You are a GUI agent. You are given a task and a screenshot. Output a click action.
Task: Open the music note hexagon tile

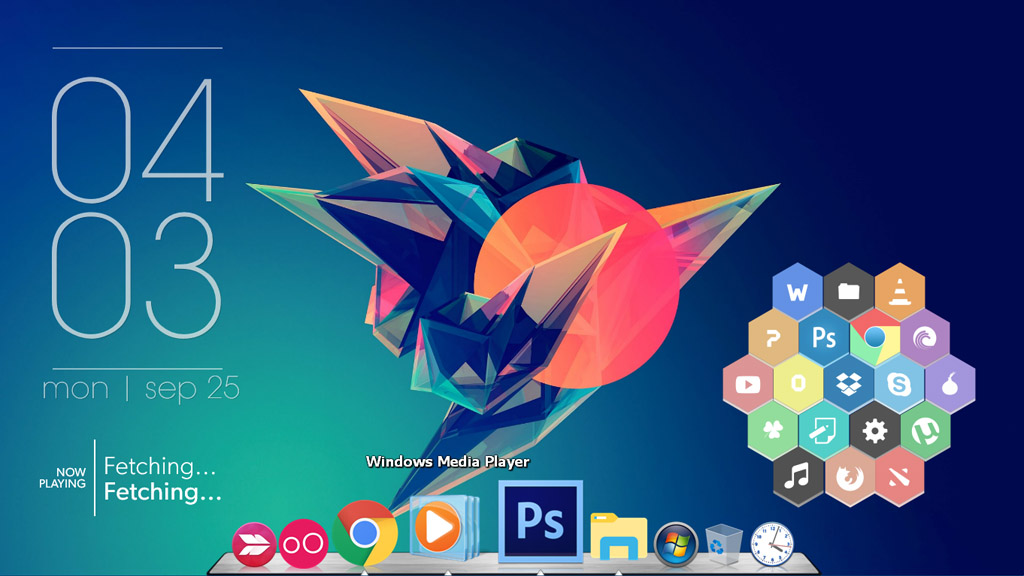point(797,476)
